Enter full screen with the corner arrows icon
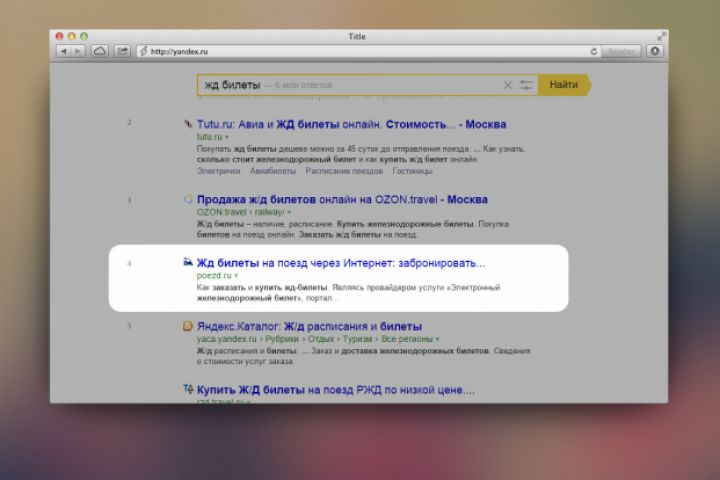Viewport: 720px width, 480px height. pyautogui.click(x=661, y=36)
